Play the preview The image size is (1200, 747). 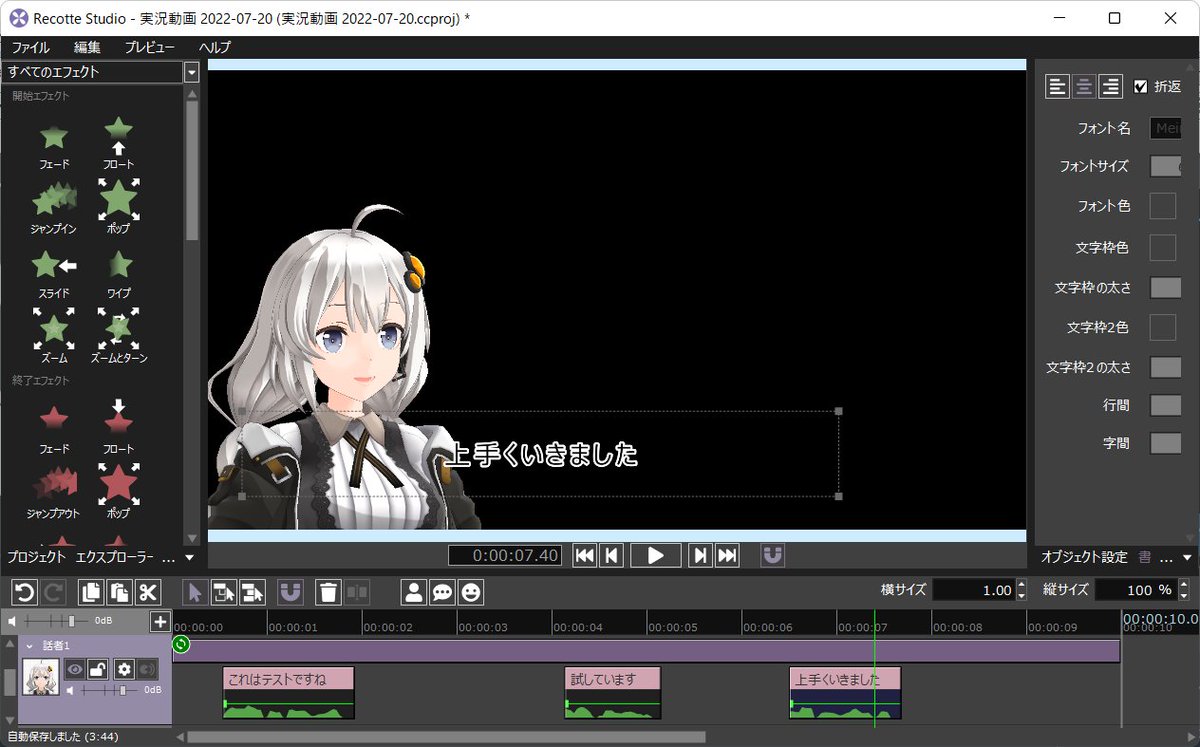click(x=656, y=555)
